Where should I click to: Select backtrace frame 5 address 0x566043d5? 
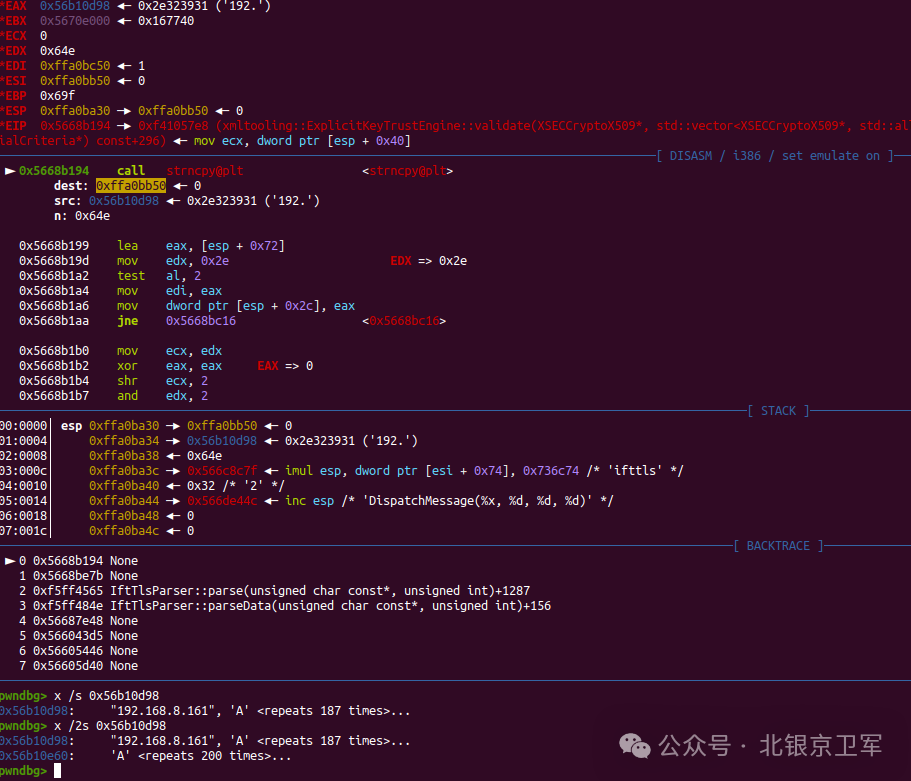click(x=68, y=636)
